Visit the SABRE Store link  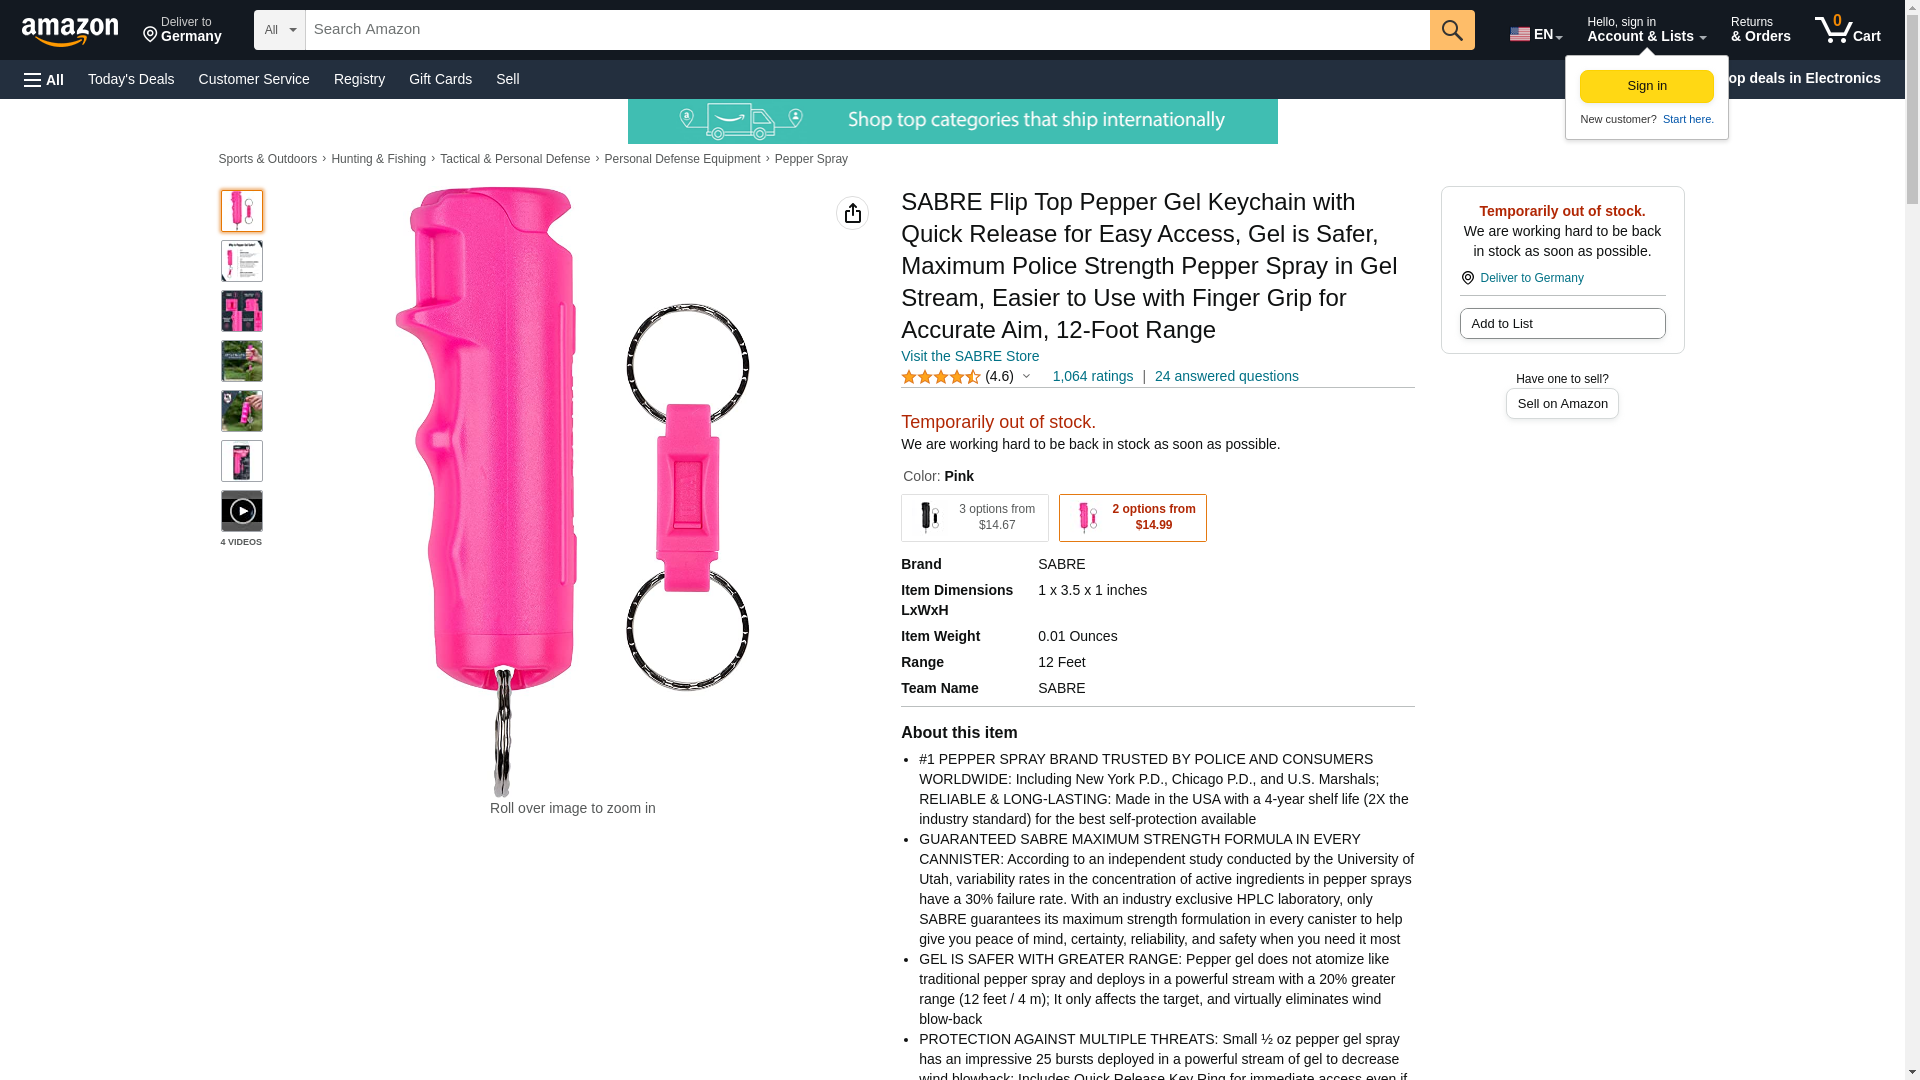pos(970,356)
